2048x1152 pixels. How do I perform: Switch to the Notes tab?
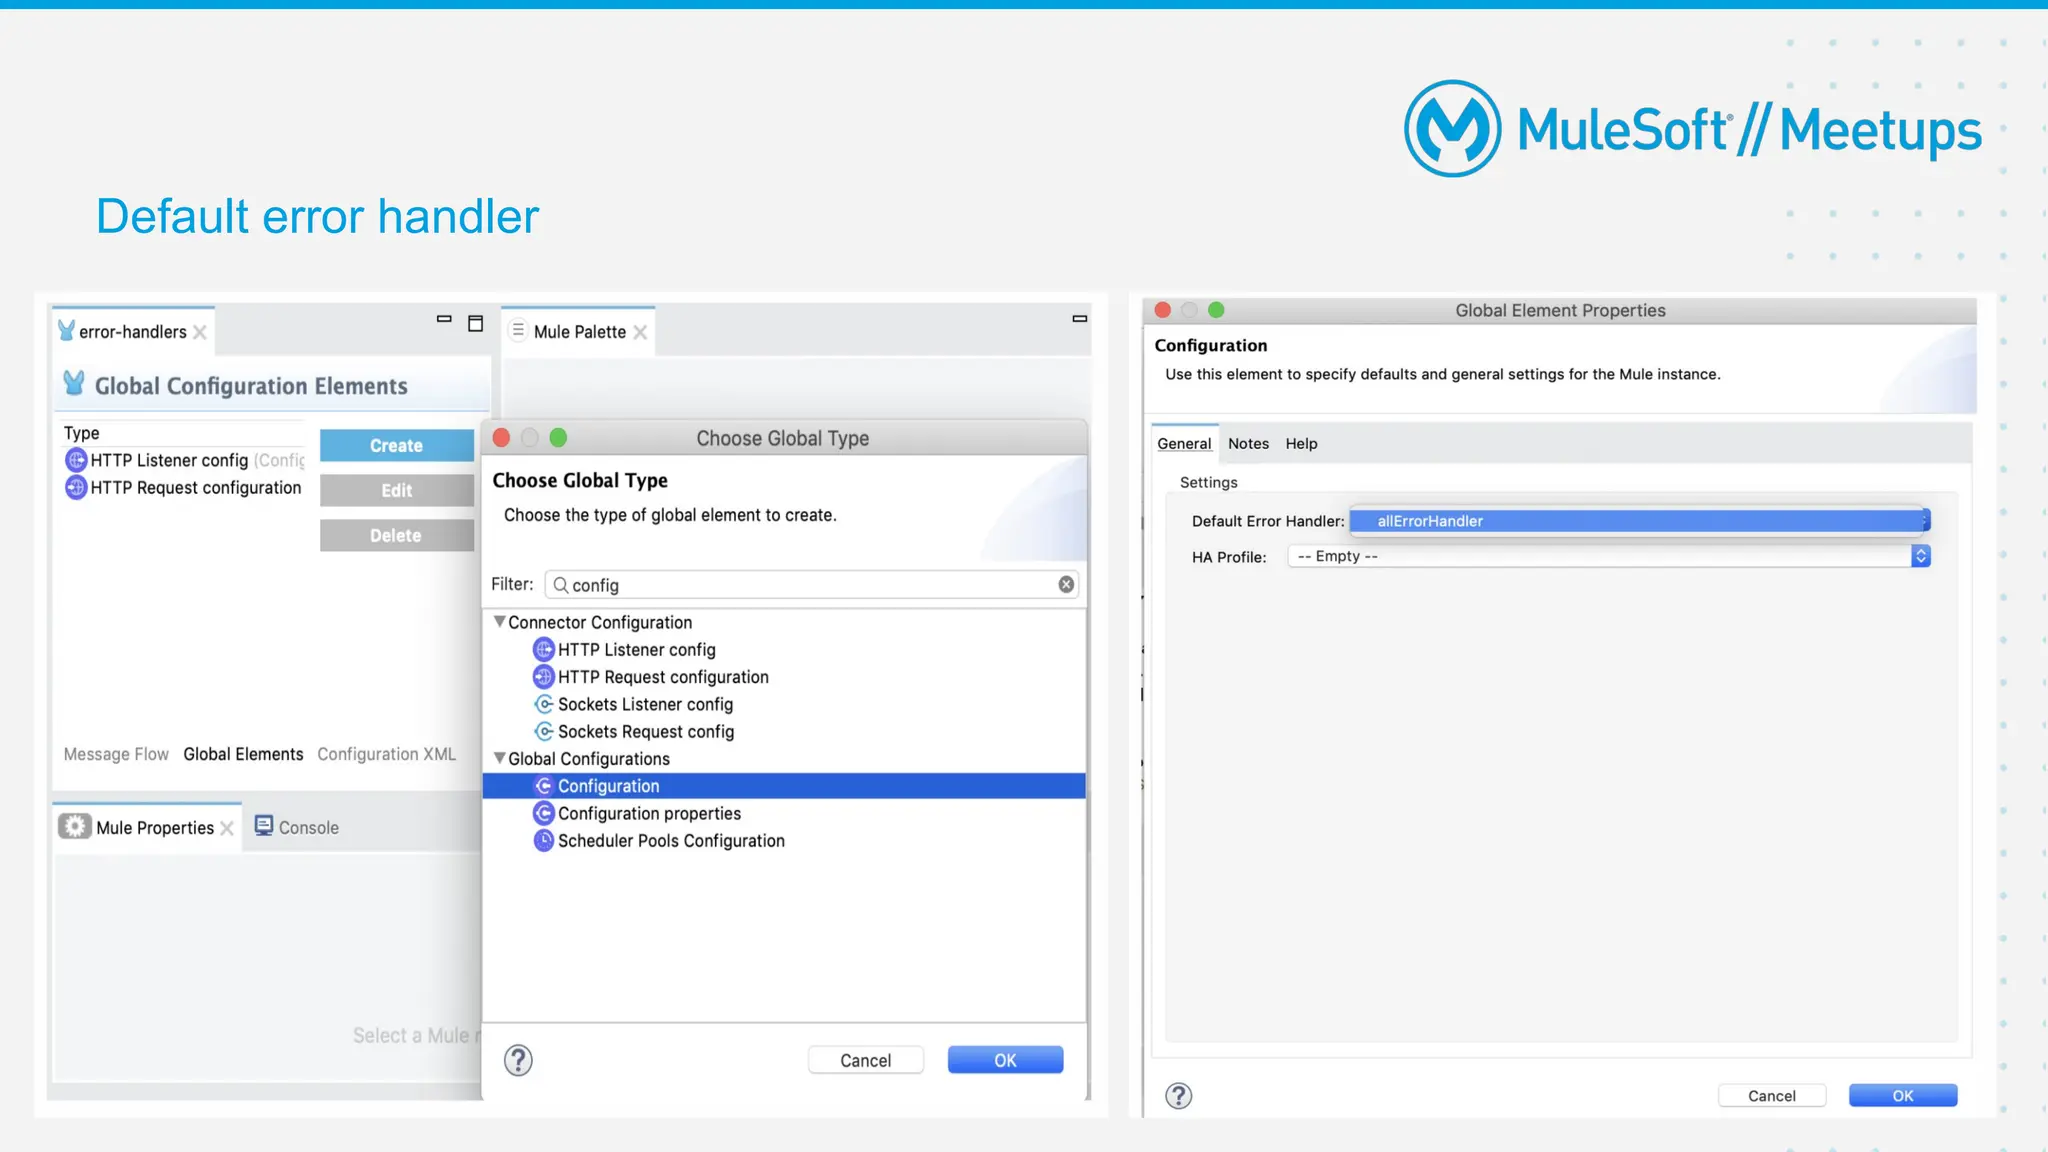[1248, 443]
